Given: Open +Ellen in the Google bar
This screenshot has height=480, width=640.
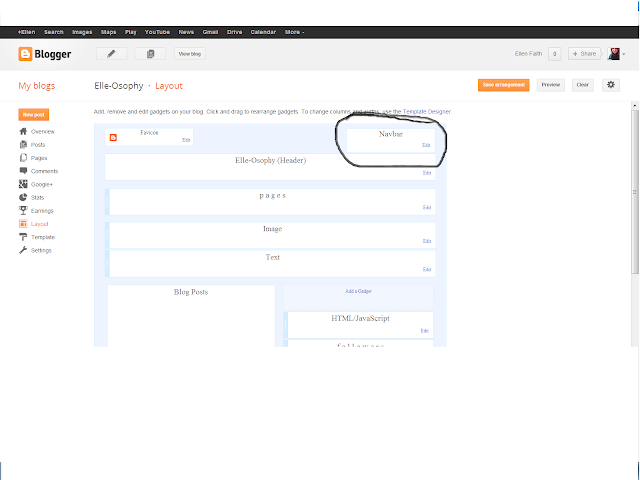Looking at the screenshot, I should (x=27, y=32).
